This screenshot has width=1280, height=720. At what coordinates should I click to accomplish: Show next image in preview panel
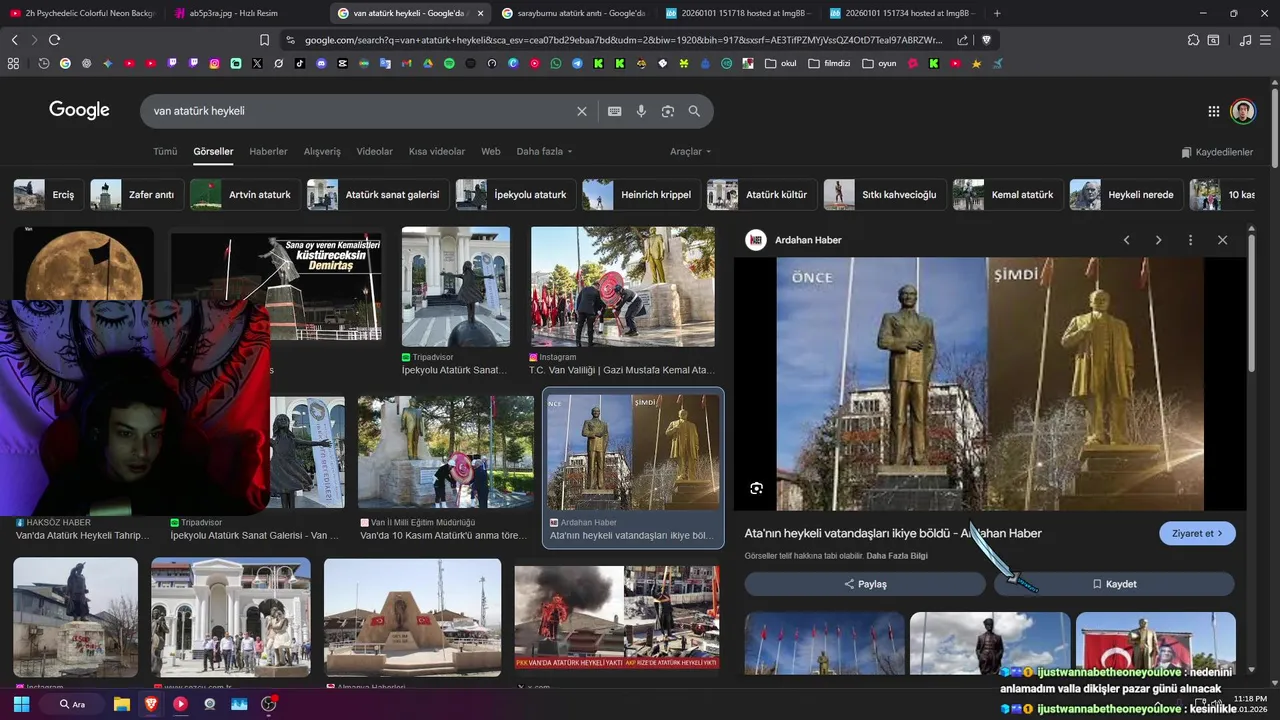click(x=1158, y=240)
